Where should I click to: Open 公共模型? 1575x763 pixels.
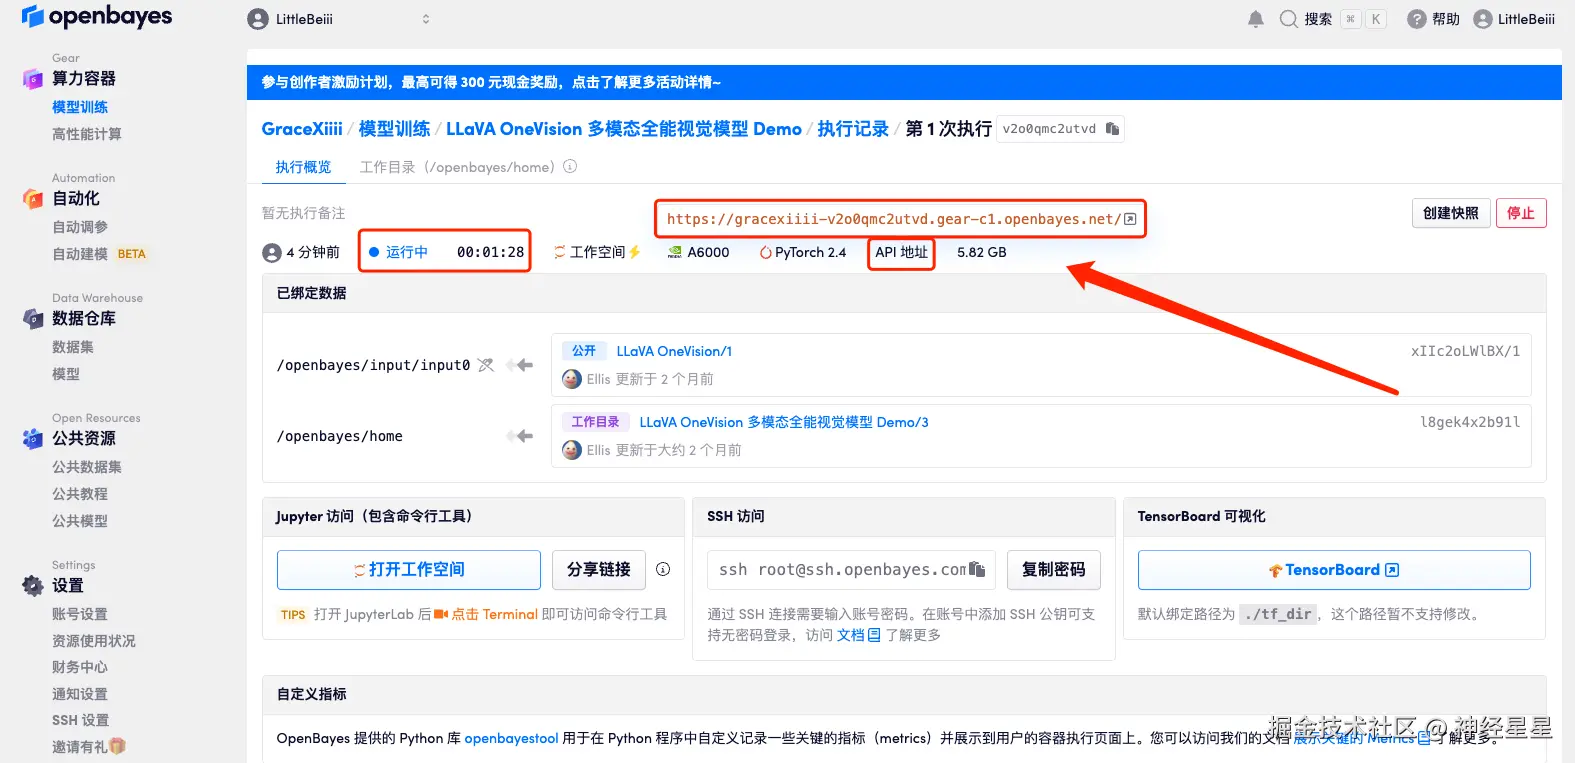80,521
